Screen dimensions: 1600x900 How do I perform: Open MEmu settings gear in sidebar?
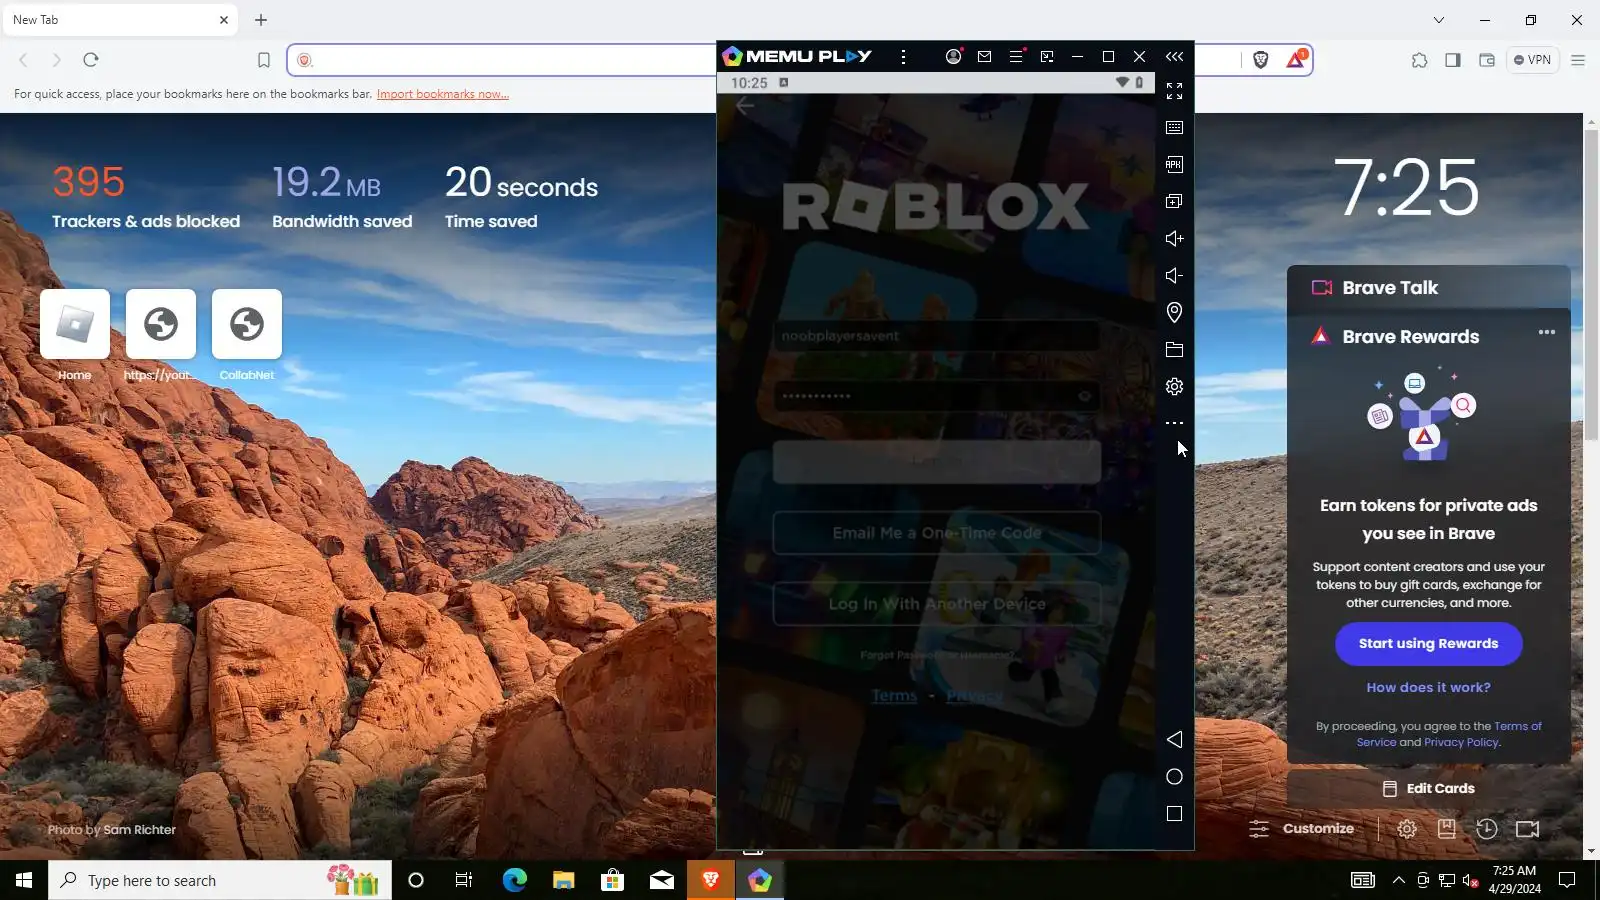(x=1174, y=387)
